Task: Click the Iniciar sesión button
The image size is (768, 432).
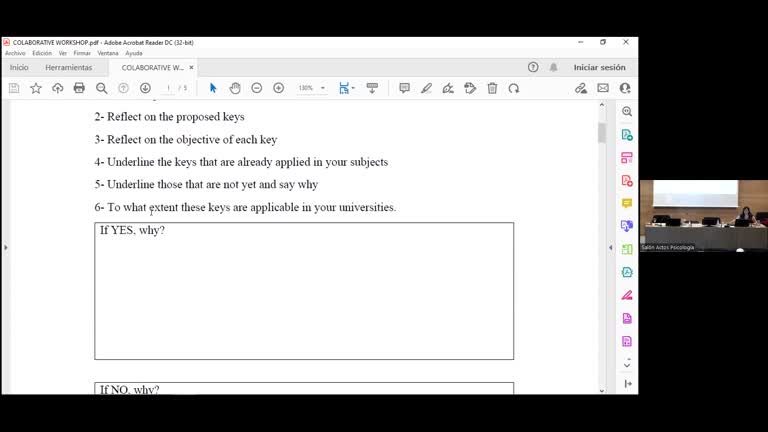Action: coord(599,67)
